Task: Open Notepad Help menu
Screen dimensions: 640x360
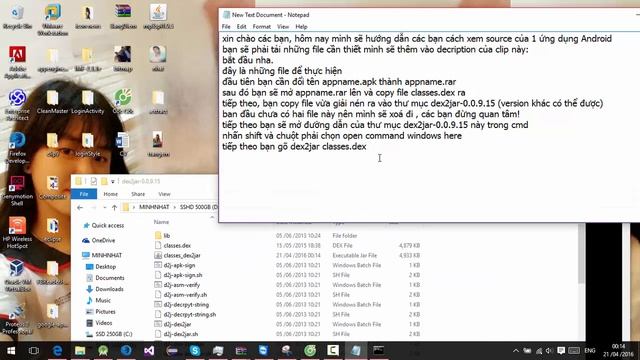Action: [x=301, y=27]
